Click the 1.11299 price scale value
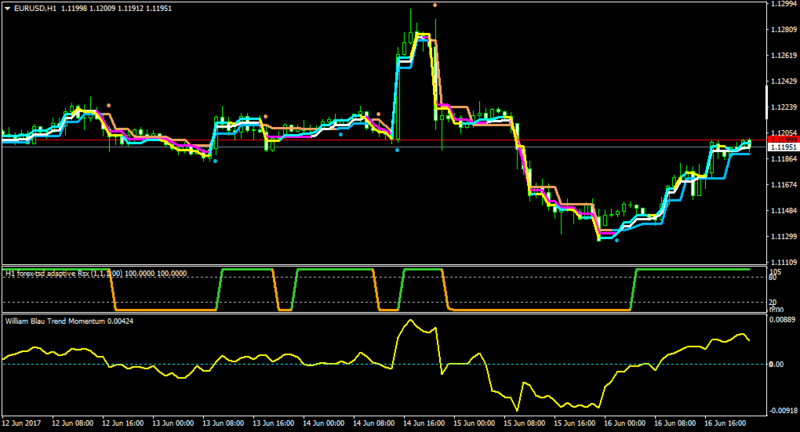The height and width of the screenshot is (432, 800). pos(784,237)
